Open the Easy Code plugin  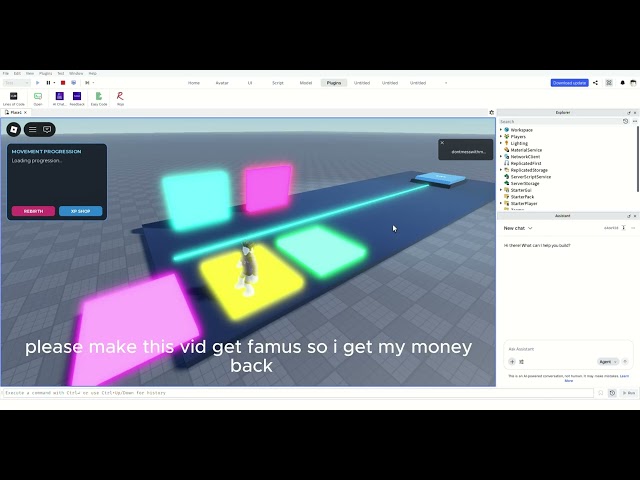pyautogui.click(x=99, y=98)
